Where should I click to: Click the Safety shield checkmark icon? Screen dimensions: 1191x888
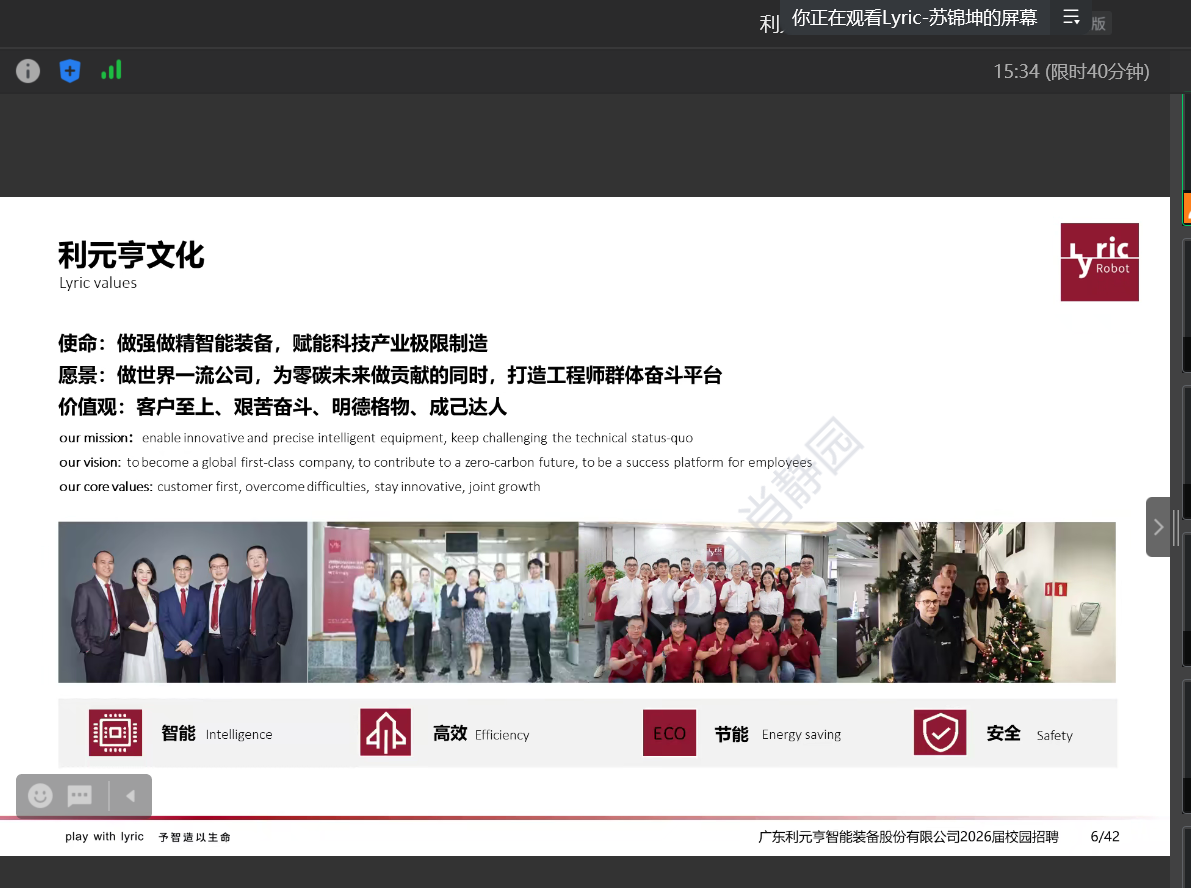pyautogui.click(x=940, y=733)
